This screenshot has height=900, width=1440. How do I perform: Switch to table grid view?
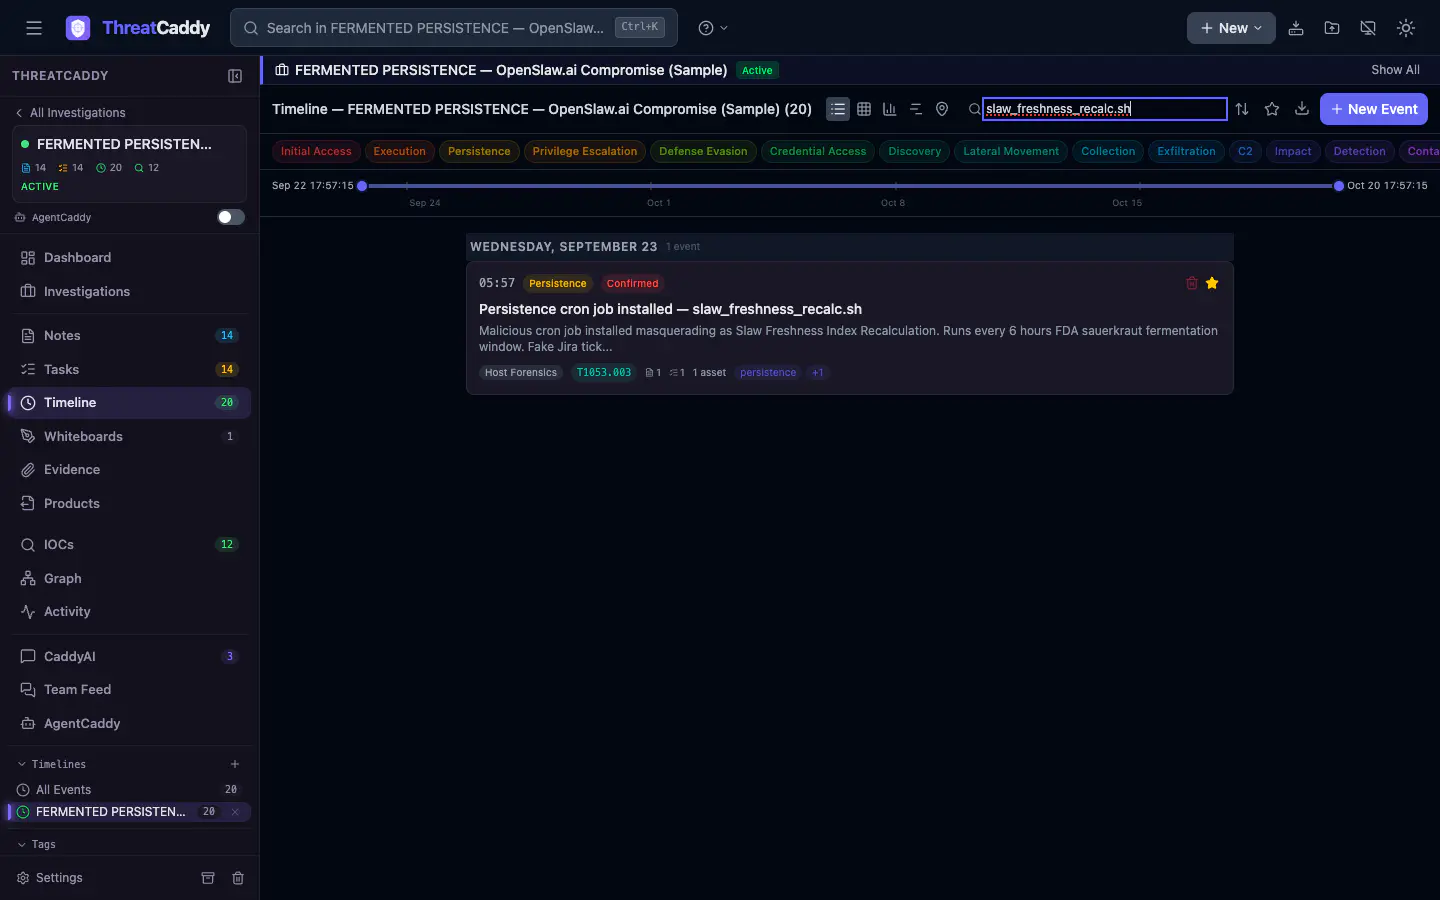864,109
